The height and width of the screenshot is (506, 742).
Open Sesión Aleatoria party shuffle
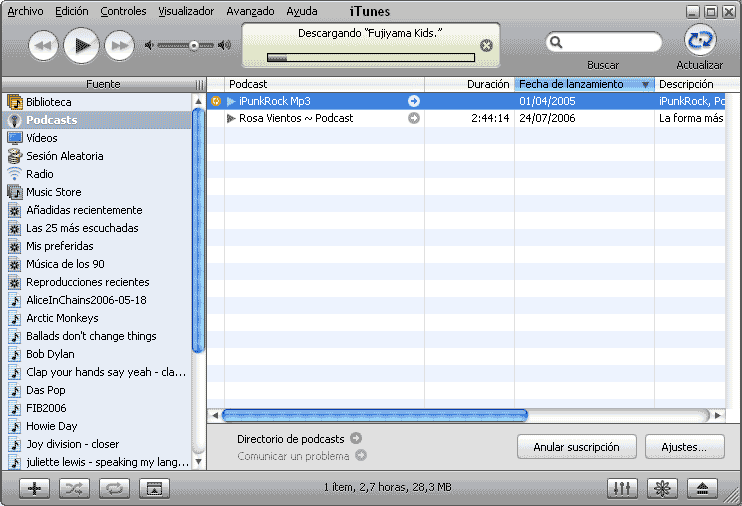pyautogui.click(x=97, y=156)
